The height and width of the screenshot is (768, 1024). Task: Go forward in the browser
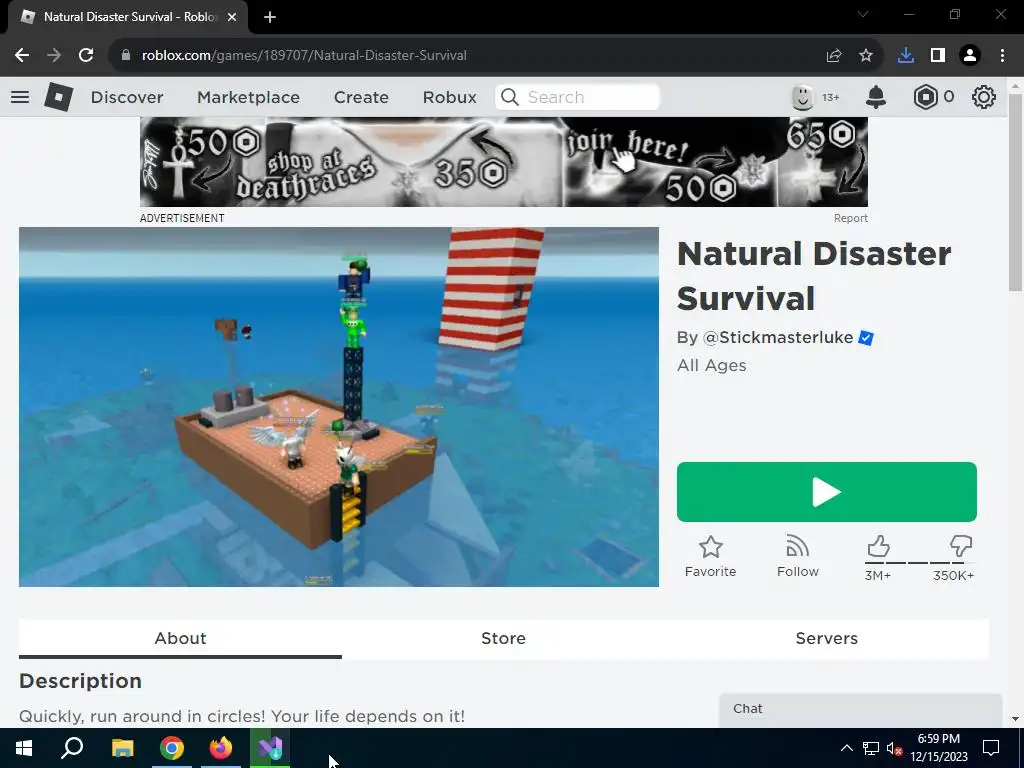pyautogui.click(x=54, y=56)
